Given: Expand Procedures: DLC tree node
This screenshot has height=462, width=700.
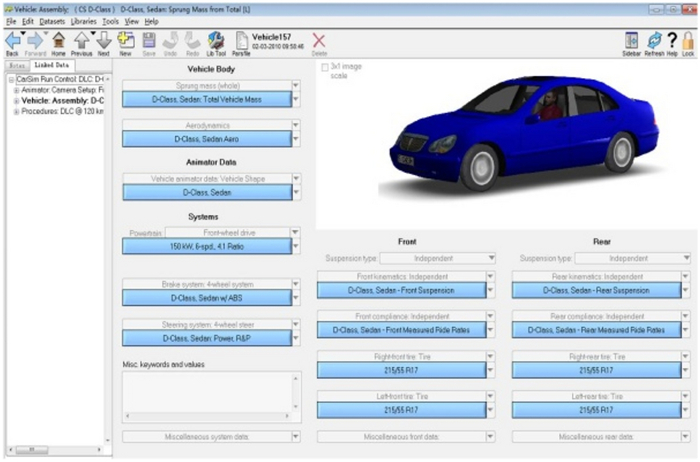Looking at the screenshot, I should click(x=16, y=112).
